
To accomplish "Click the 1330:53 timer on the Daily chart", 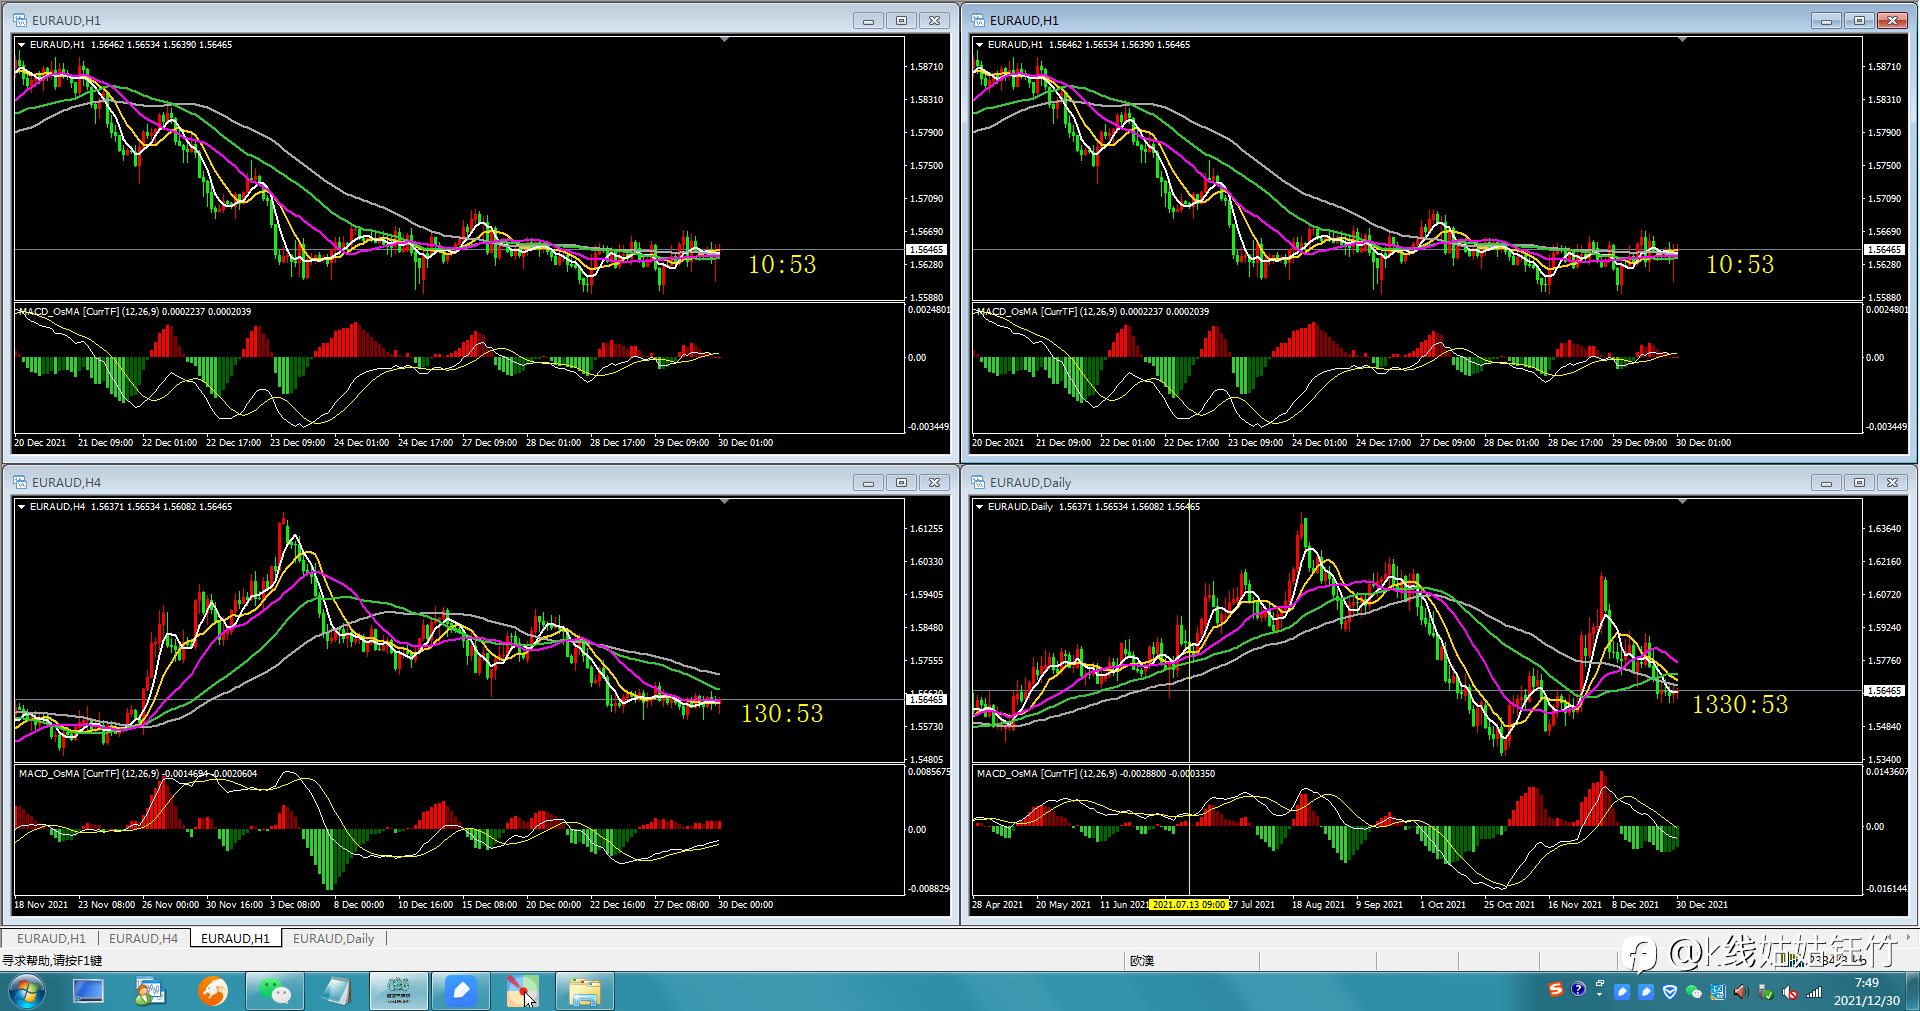I will (x=1740, y=705).
